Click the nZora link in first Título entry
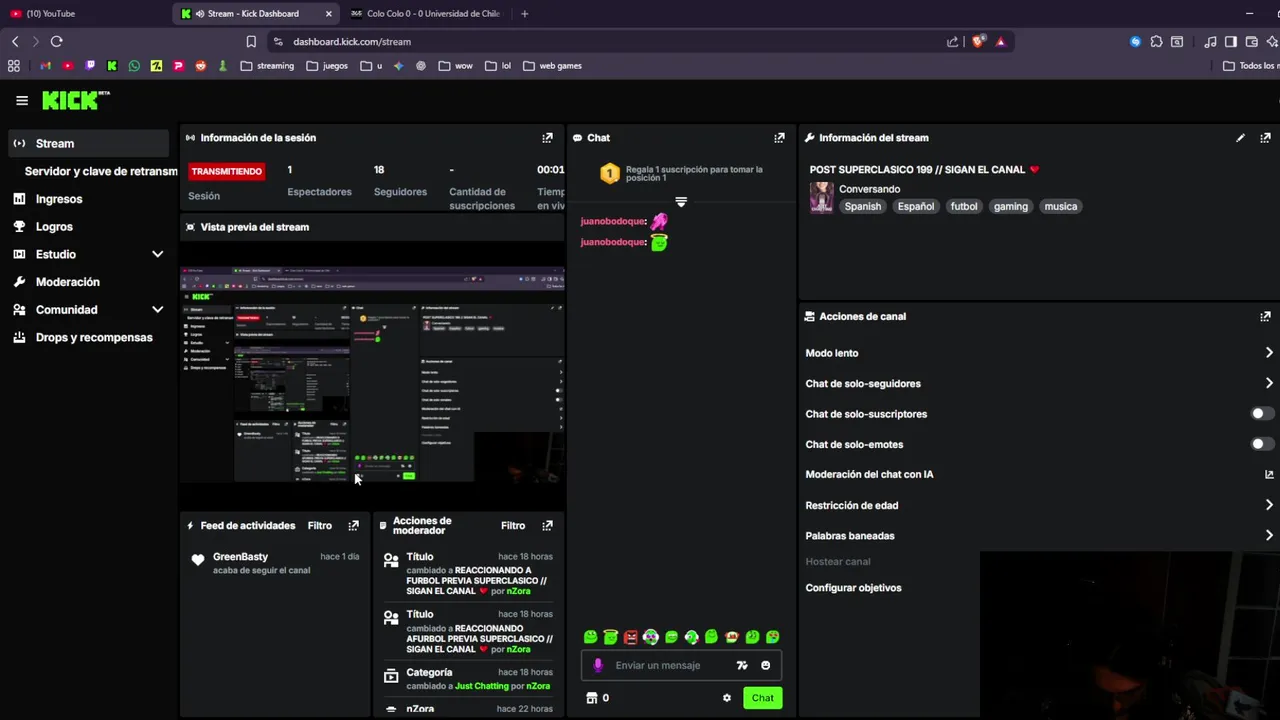Screen dimensions: 1280x720 pos(518,591)
